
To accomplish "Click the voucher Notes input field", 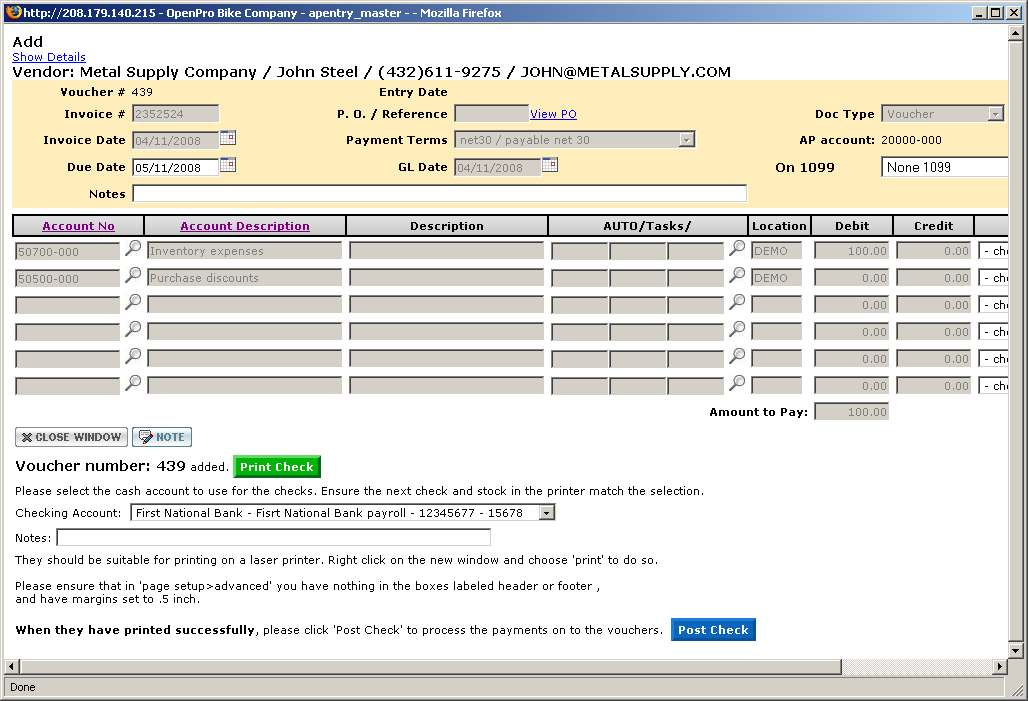I will click(439, 194).
